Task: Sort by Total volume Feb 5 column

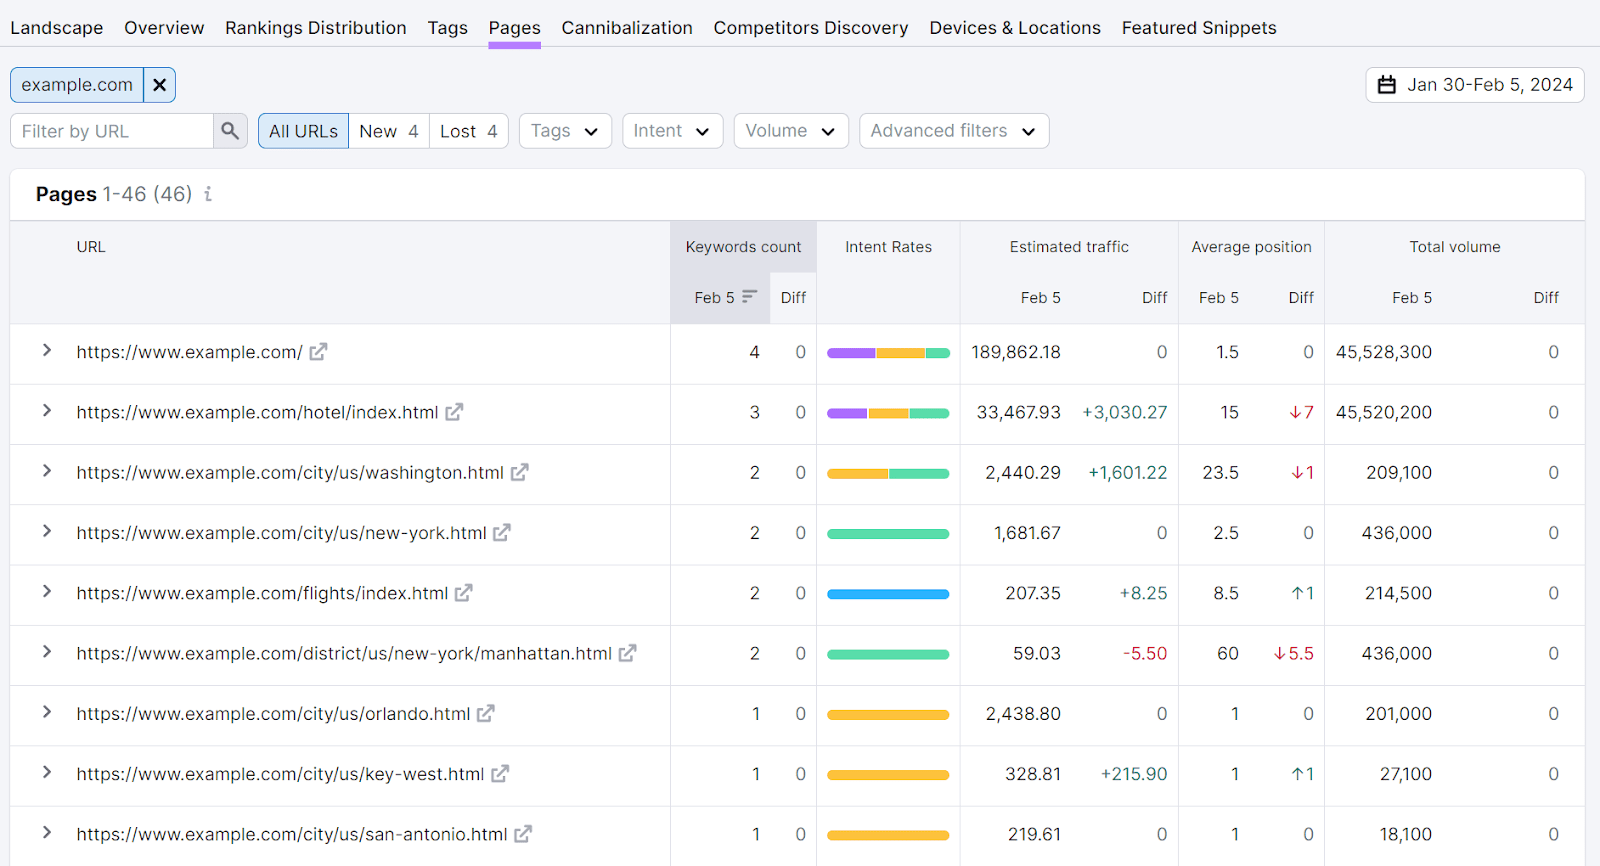Action: tap(1412, 297)
